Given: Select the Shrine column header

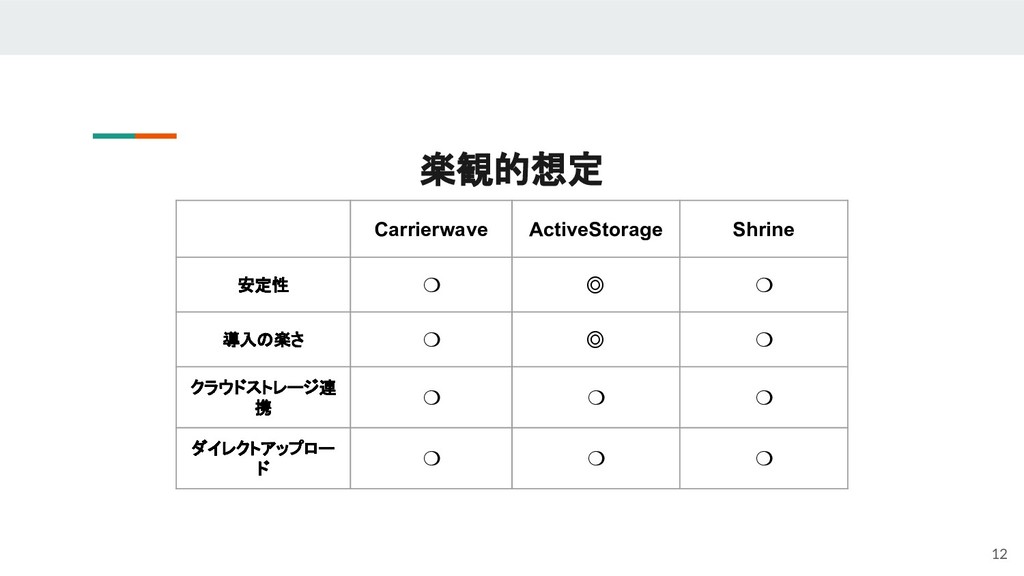Looking at the screenshot, I should tap(763, 230).
